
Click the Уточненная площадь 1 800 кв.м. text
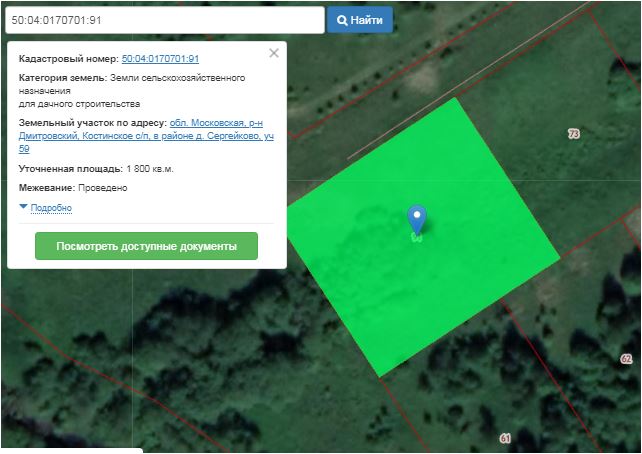tap(96, 169)
